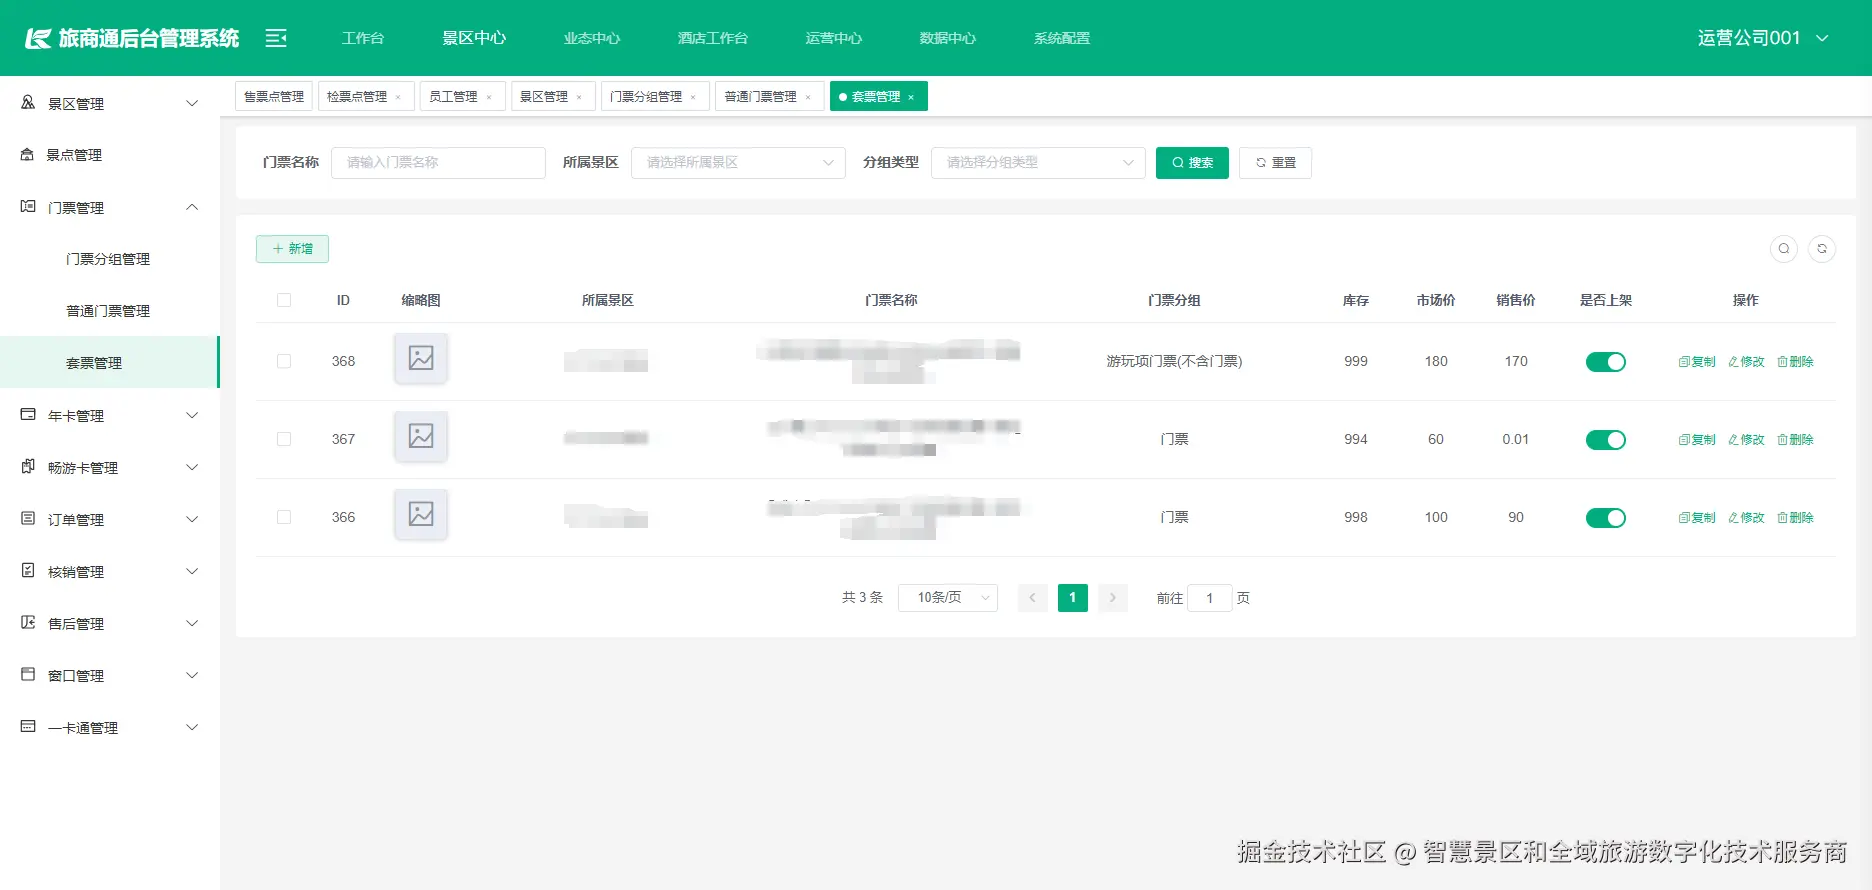Click the 畅游卡管理 sidebar icon

[28, 467]
